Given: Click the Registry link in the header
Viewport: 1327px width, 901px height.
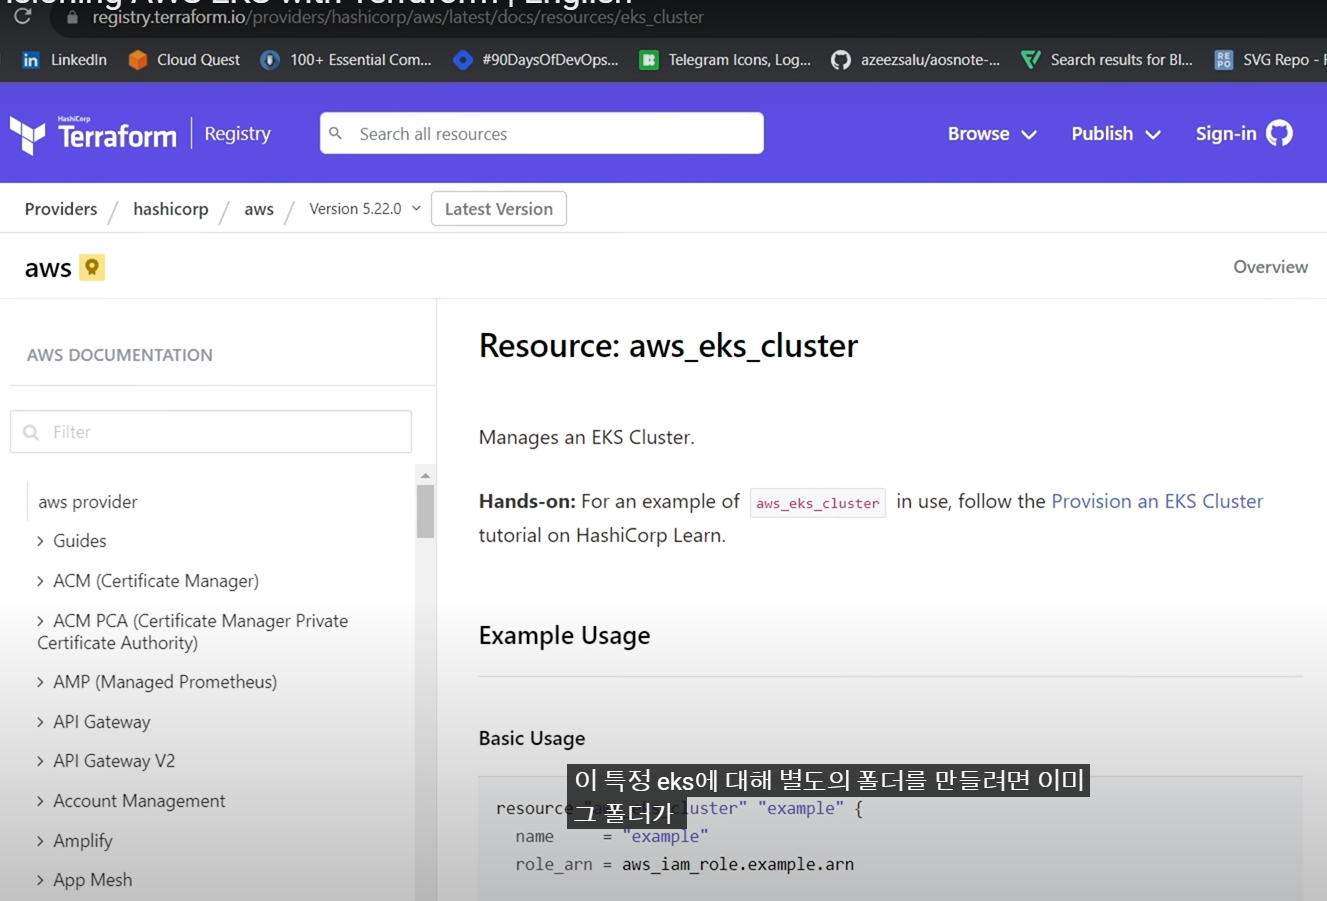Looking at the screenshot, I should (x=237, y=133).
